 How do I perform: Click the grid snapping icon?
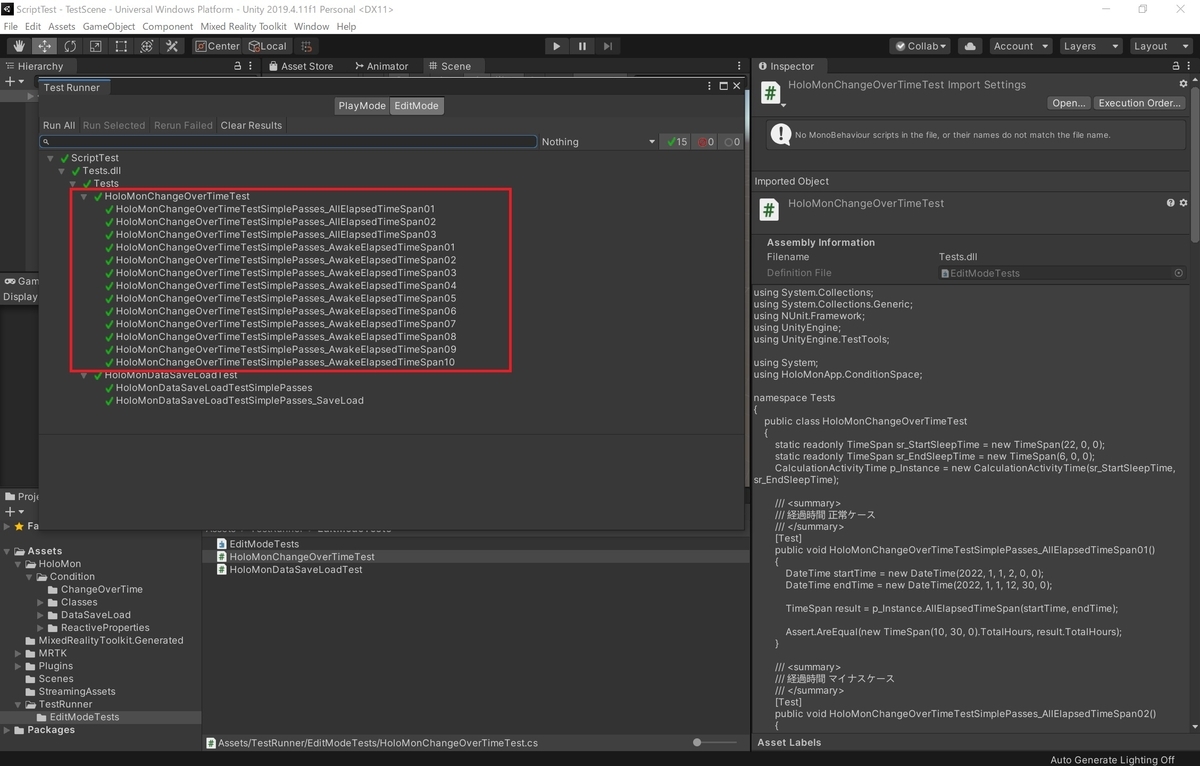coord(306,46)
